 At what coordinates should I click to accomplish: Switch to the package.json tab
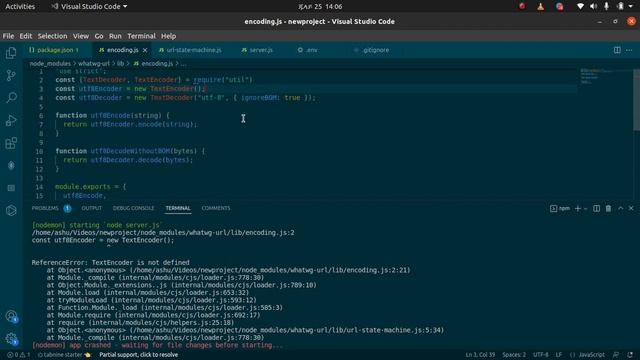(54, 50)
